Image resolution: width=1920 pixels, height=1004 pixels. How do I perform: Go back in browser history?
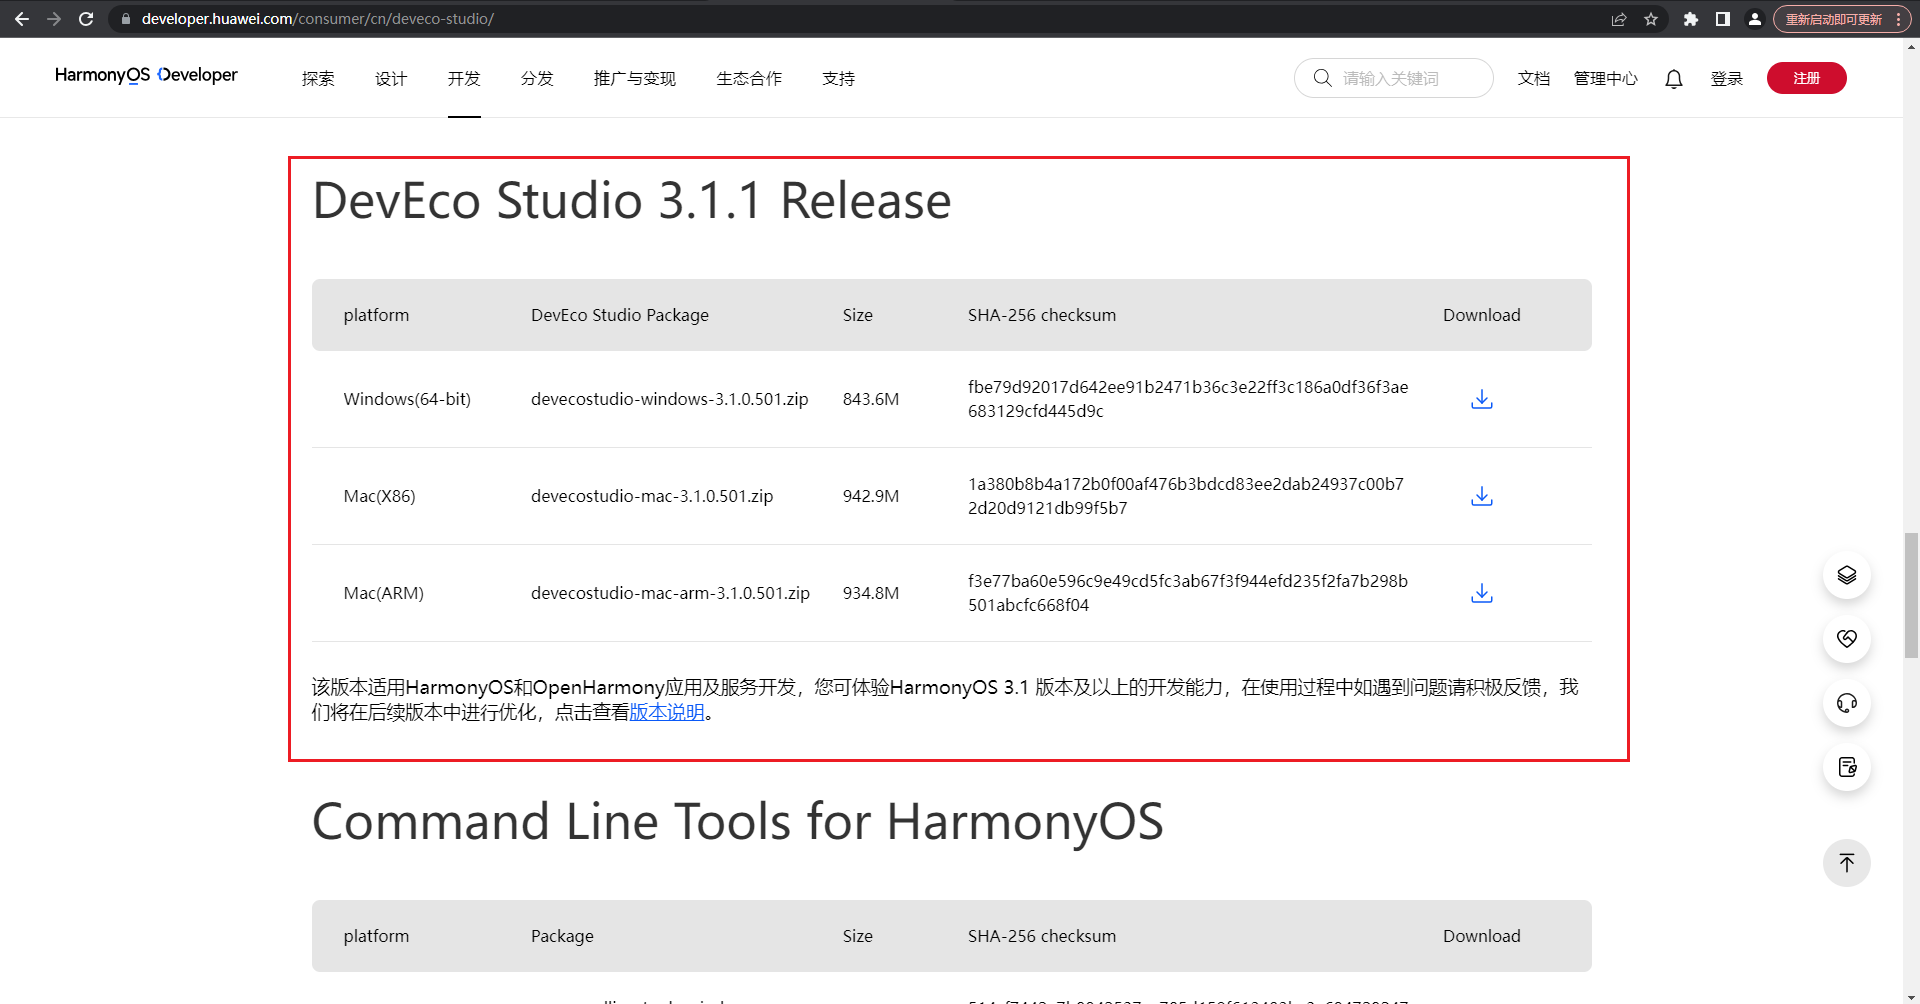(x=21, y=19)
